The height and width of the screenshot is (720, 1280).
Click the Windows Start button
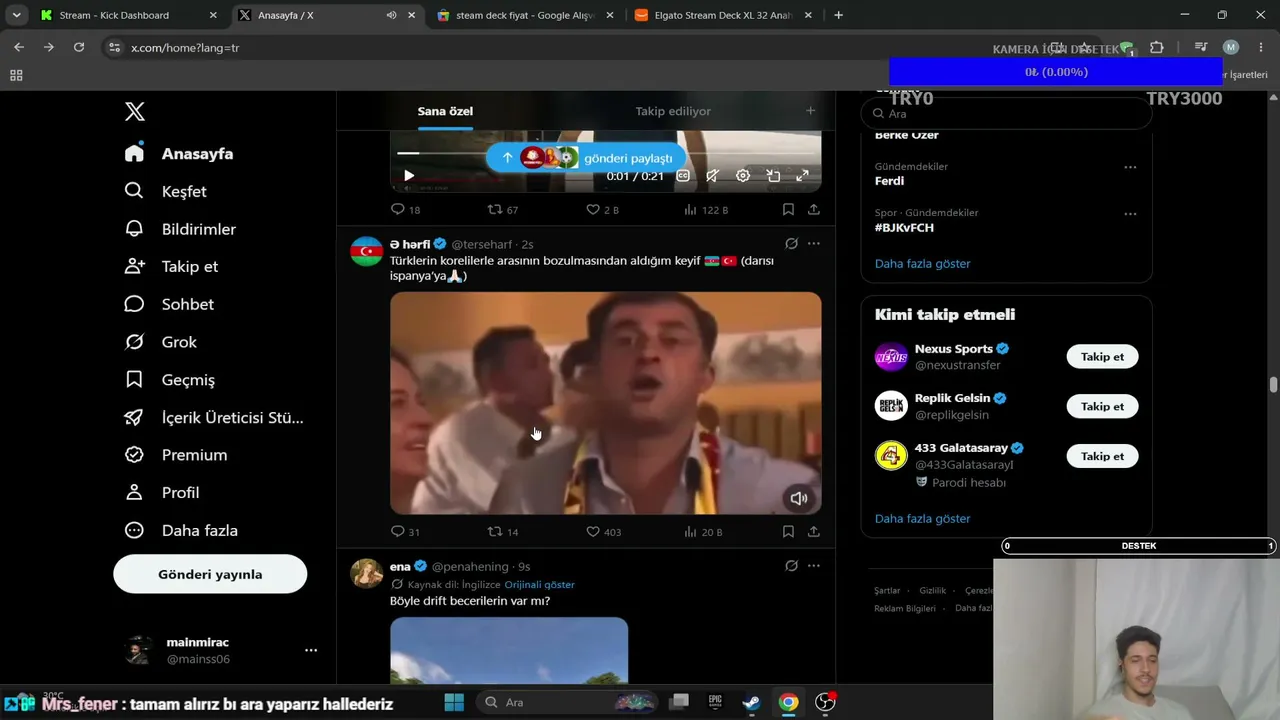point(454,702)
